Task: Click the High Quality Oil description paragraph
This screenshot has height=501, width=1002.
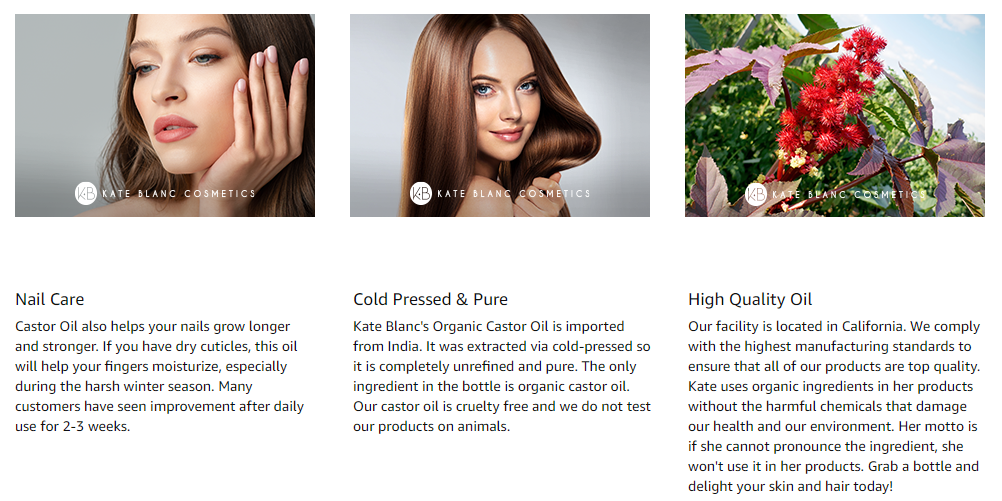Action: (834, 406)
